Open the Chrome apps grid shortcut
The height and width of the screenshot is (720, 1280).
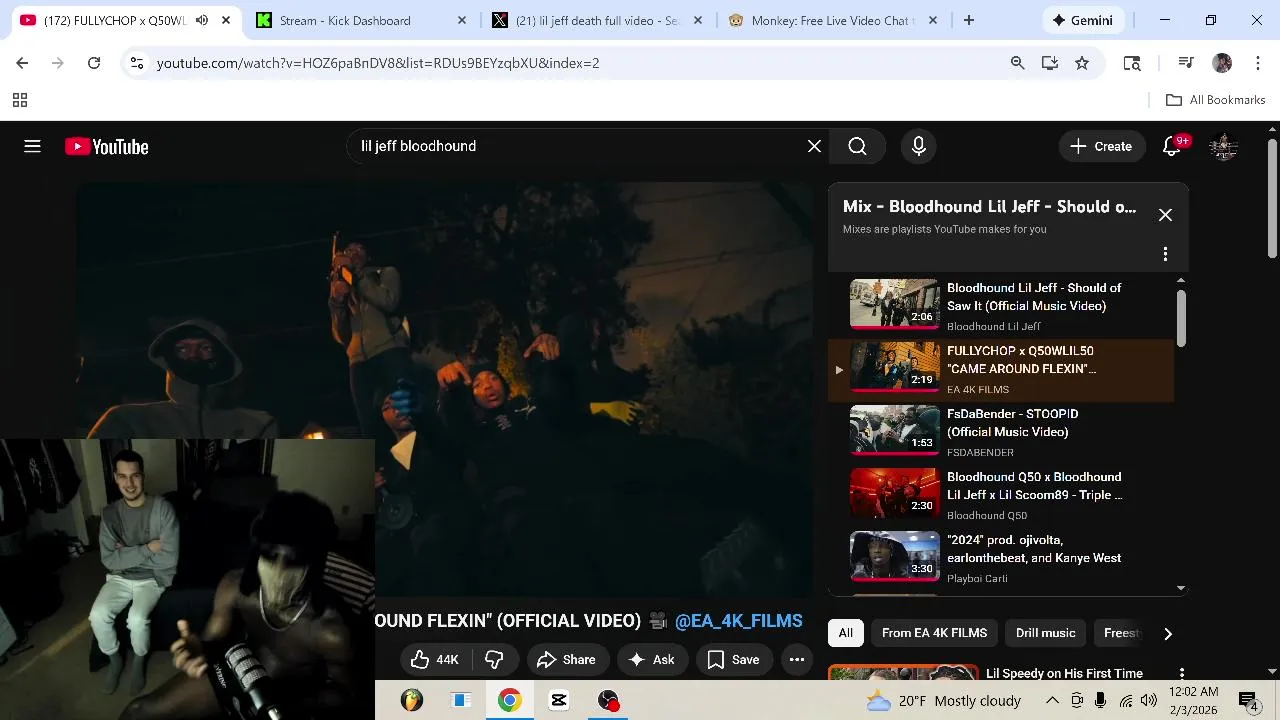pos(19,100)
